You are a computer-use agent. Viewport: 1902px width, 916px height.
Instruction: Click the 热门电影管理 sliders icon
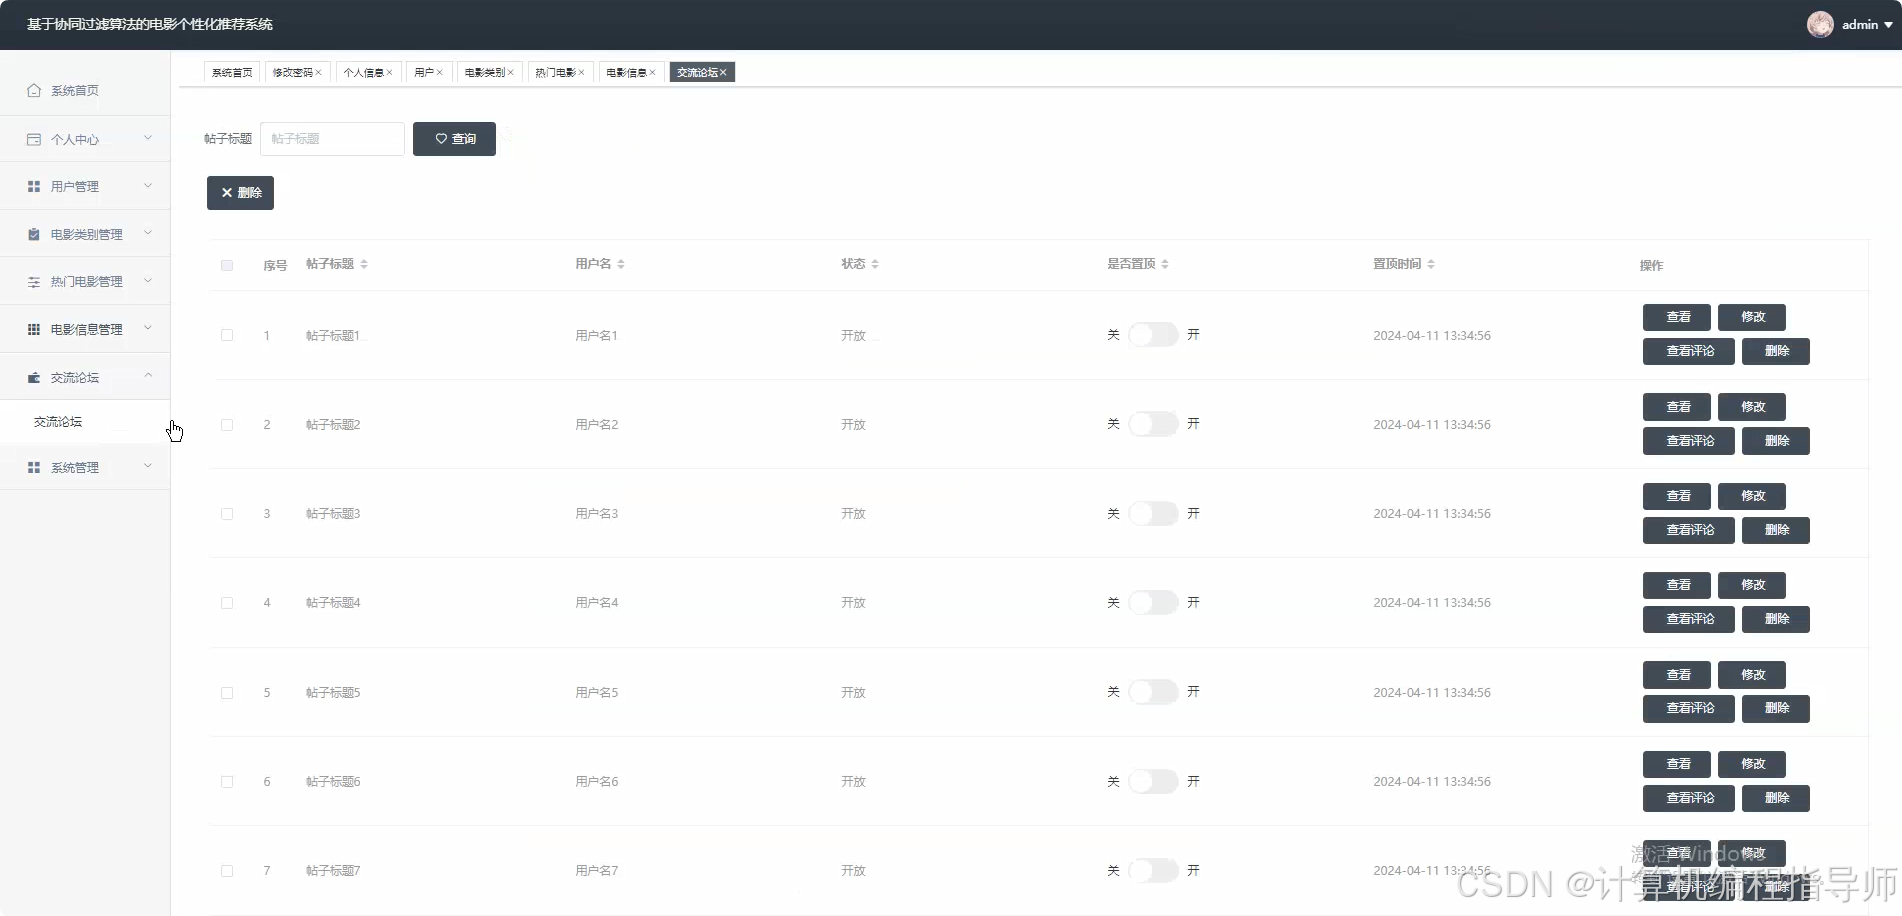tap(34, 282)
